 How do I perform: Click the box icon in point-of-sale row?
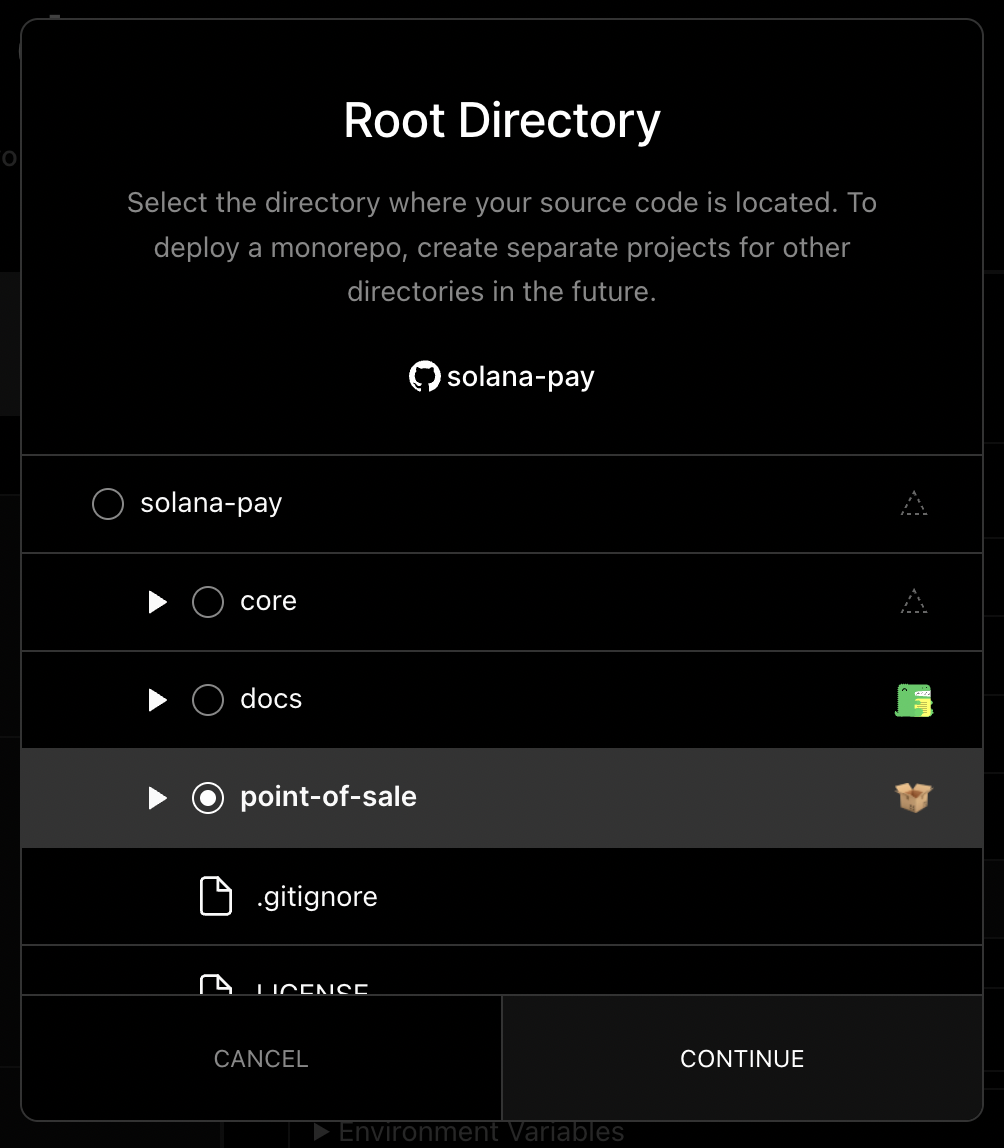point(914,797)
